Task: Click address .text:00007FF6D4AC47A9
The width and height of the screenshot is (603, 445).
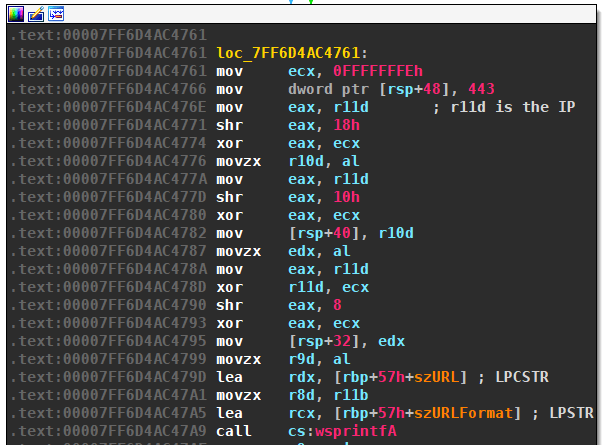Action: [108, 431]
